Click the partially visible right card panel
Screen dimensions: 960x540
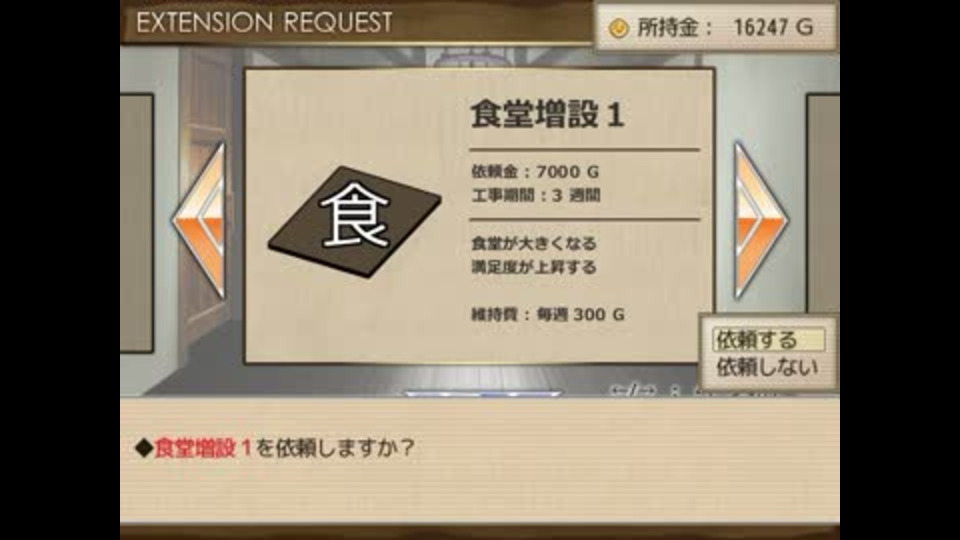823,203
